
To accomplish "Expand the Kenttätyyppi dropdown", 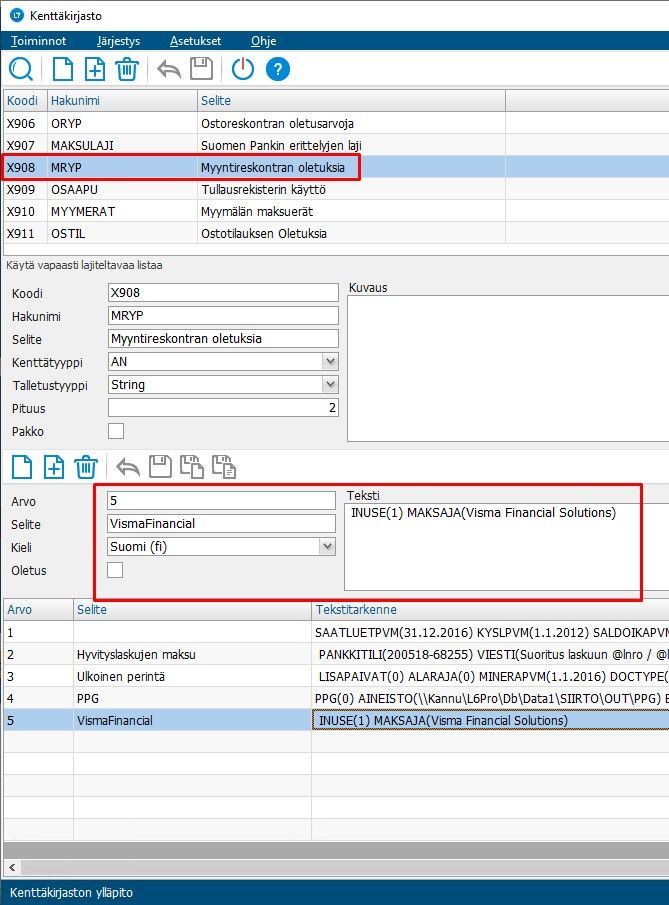I will [329, 362].
